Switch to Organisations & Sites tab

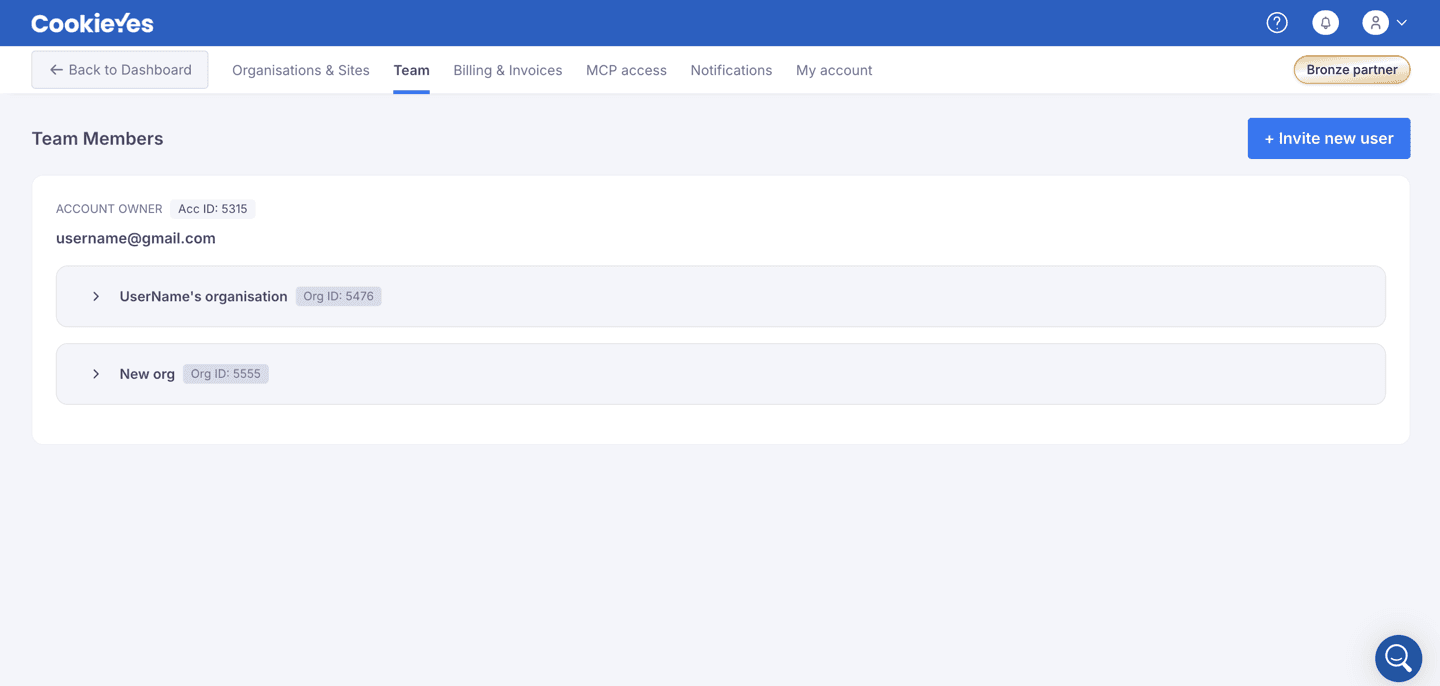click(301, 70)
